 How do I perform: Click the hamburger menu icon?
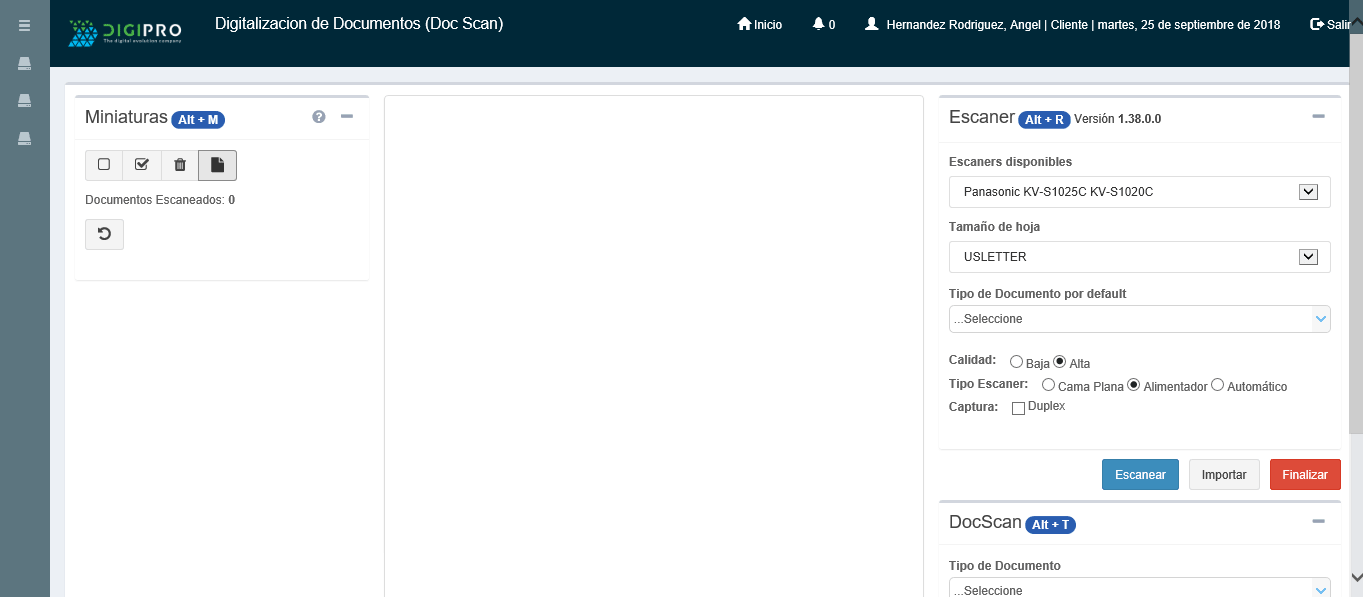click(x=24, y=26)
